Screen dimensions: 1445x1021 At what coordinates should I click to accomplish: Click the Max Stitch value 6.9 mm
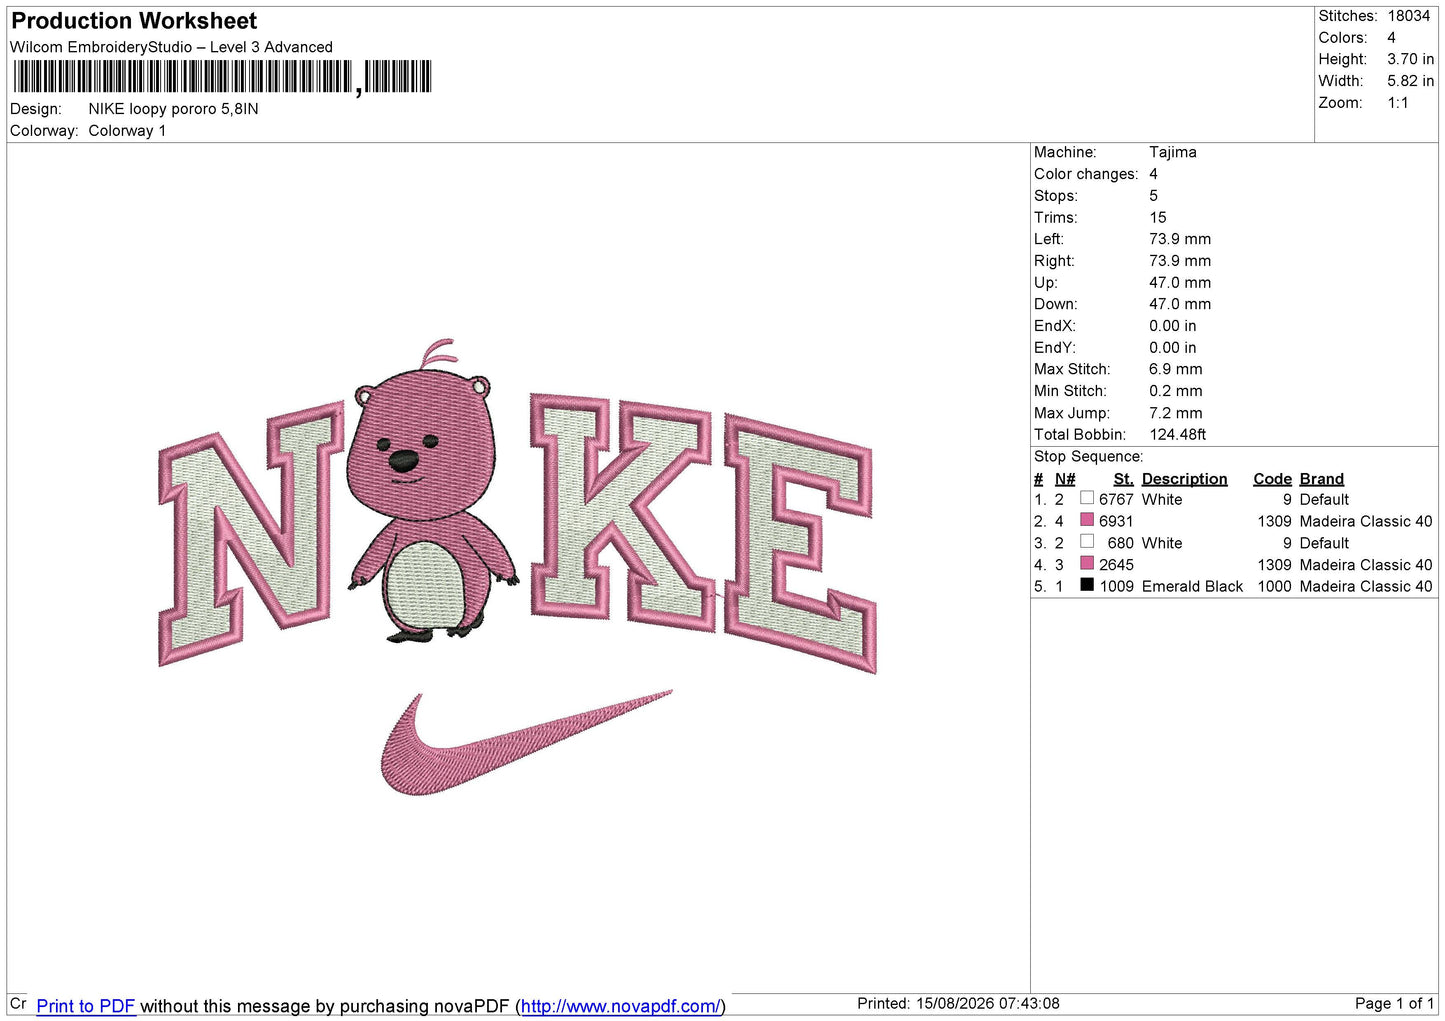click(x=1175, y=369)
